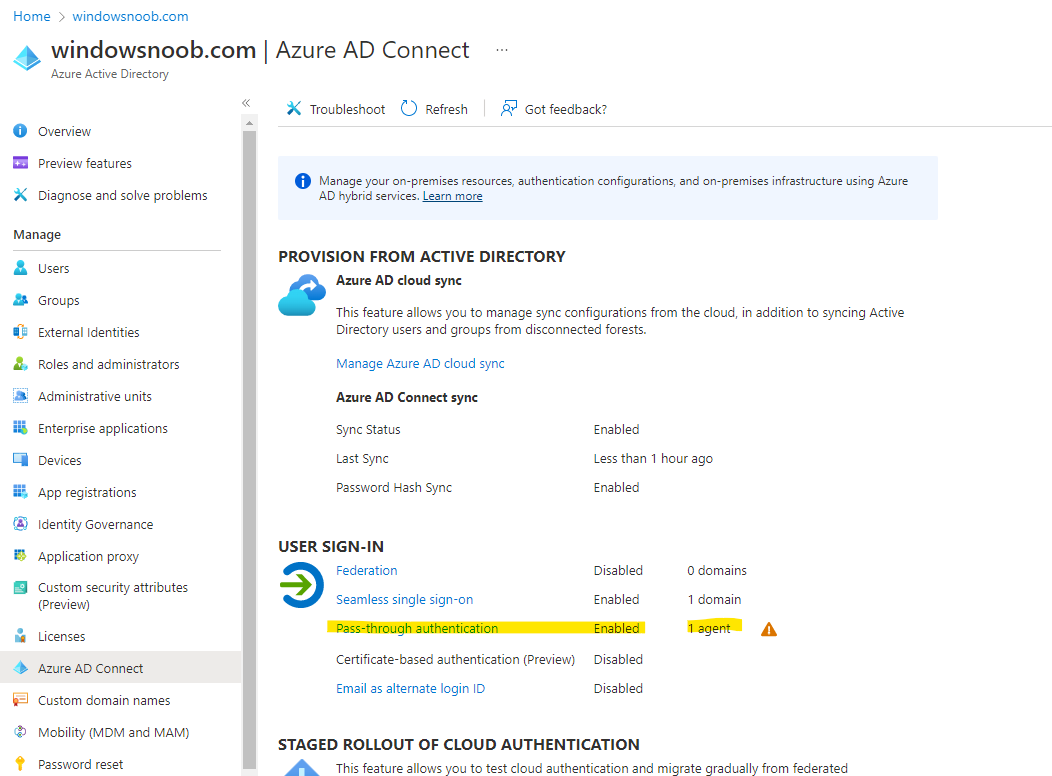Click the feedback person icon

509,108
